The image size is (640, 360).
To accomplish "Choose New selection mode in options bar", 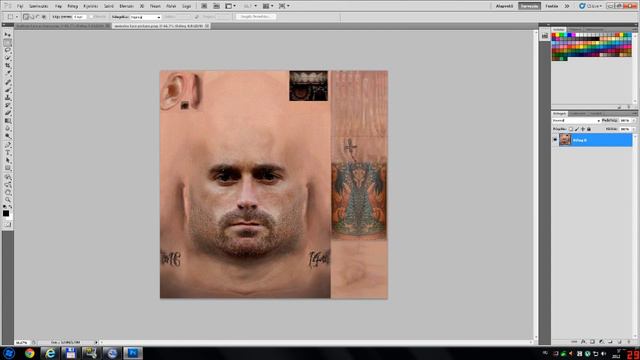I will 26,17.
